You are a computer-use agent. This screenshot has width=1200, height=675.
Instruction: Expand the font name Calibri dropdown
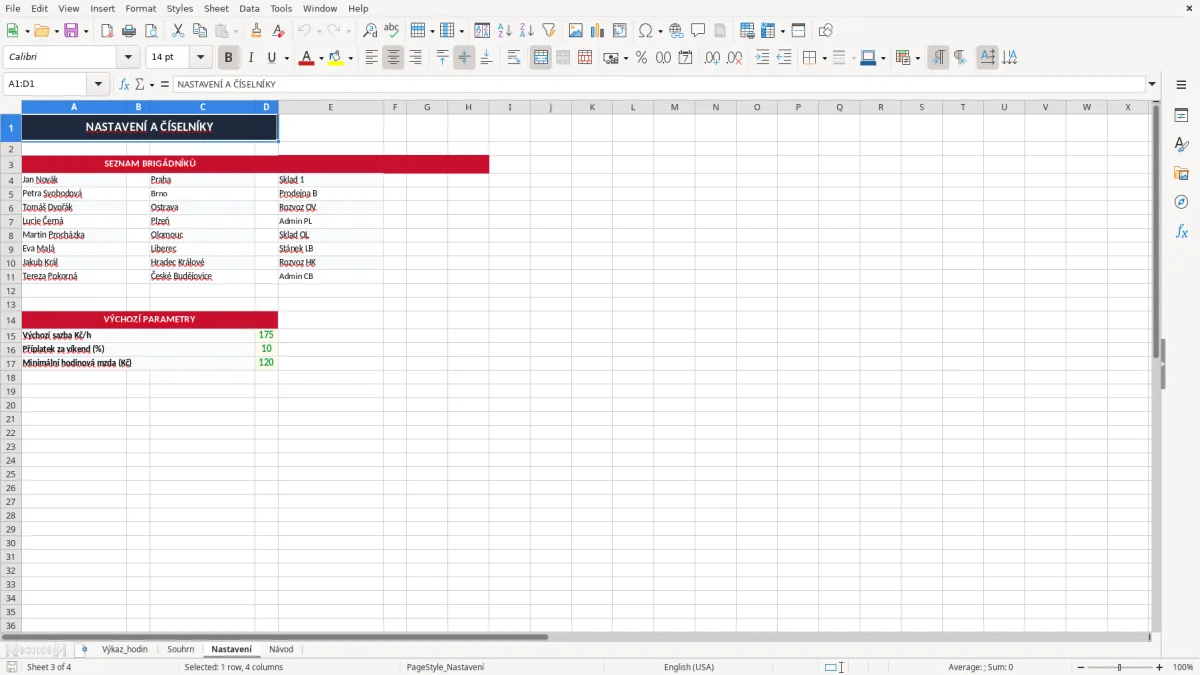[x=128, y=57]
